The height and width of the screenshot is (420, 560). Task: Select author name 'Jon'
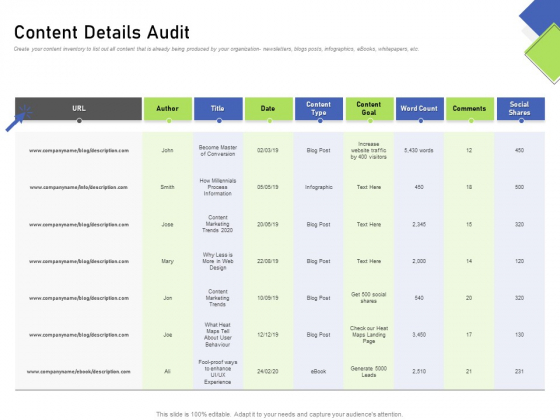pos(168,298)
